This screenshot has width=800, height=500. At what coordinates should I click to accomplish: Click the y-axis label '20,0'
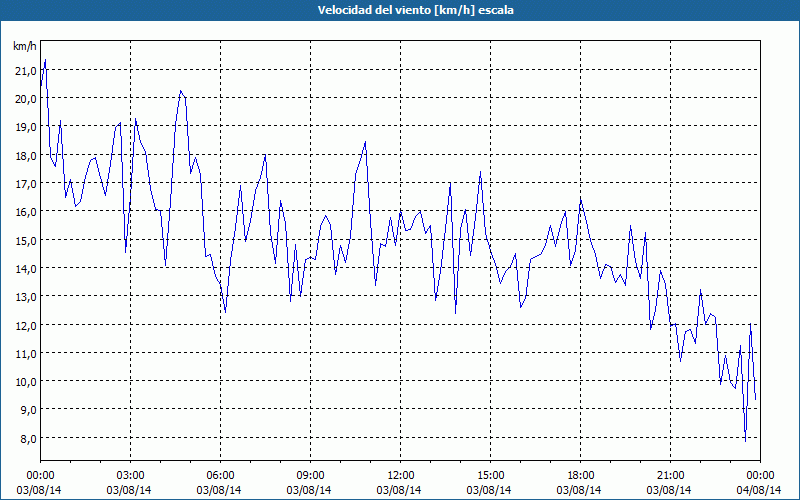26,99
